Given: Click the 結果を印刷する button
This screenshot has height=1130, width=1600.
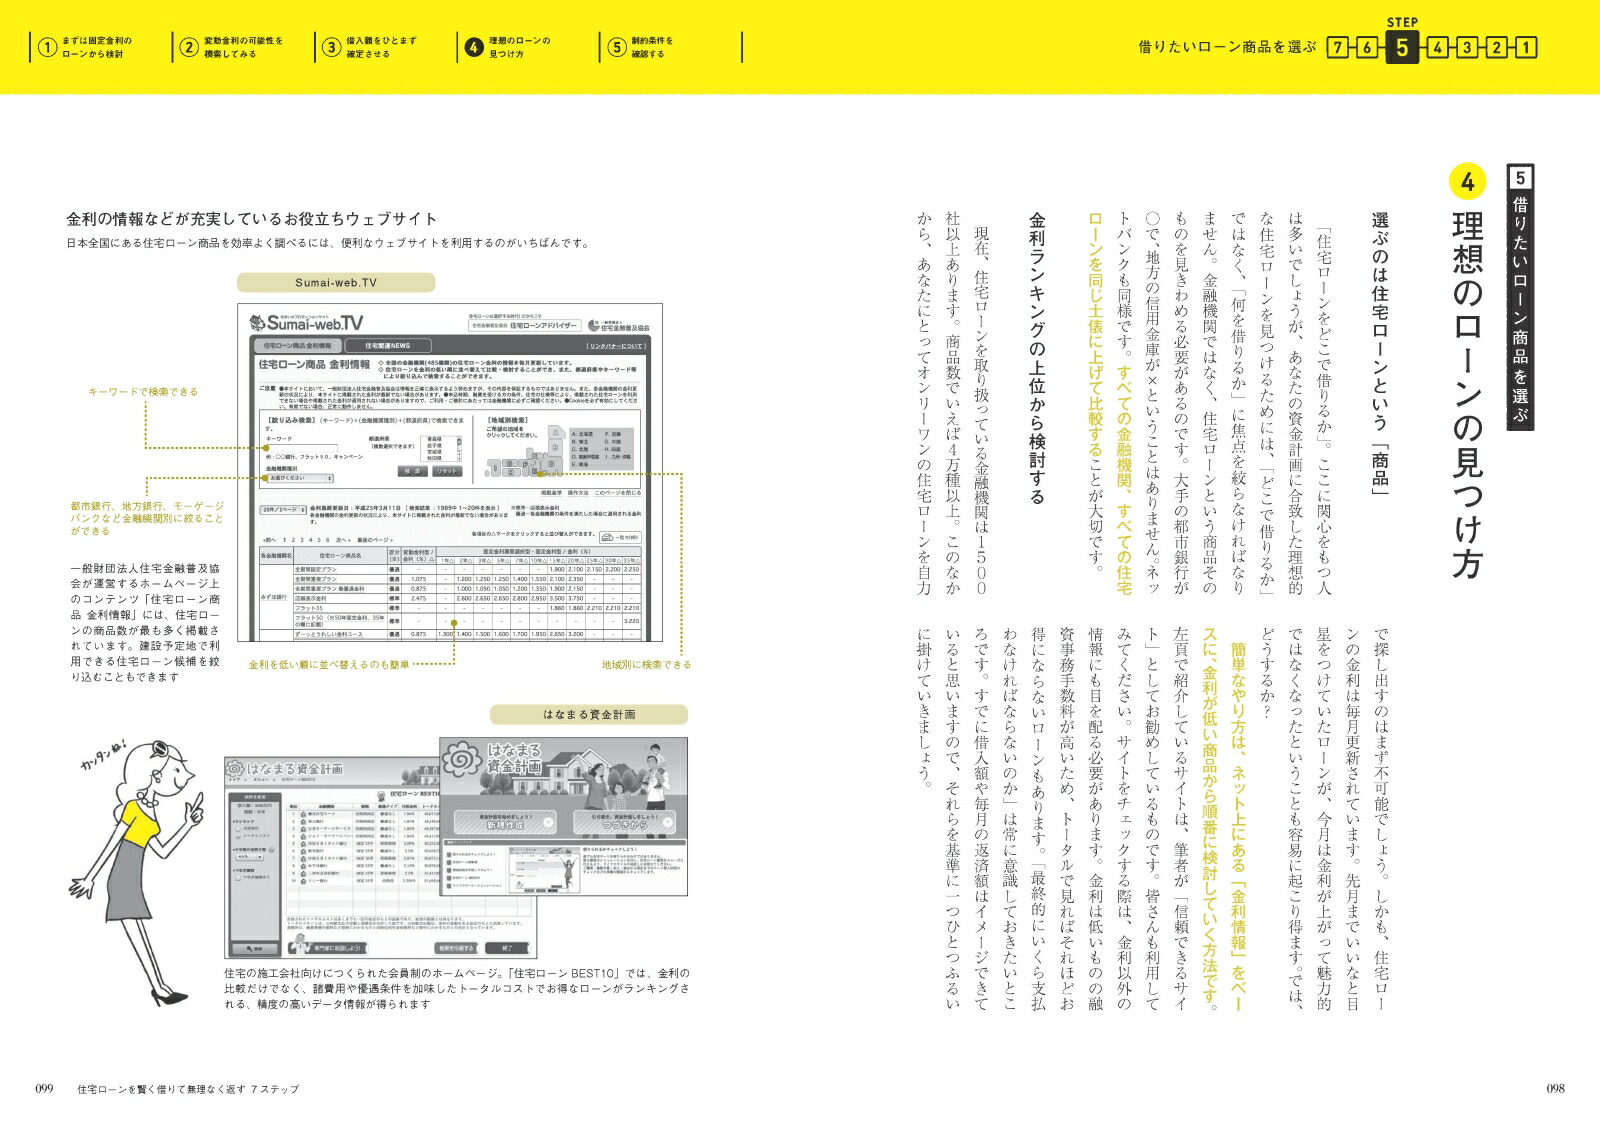Looking at the screenshot, I should click(x=456, y=948).
